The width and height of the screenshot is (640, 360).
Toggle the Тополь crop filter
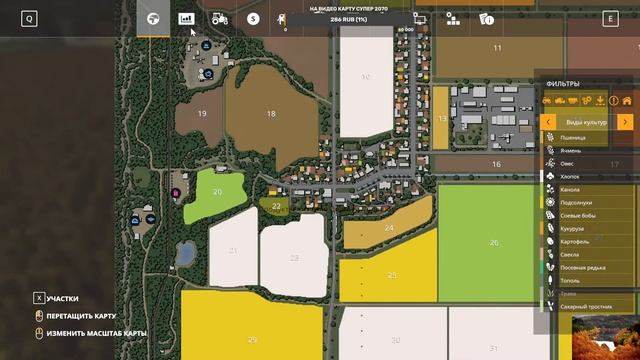[587, 281]
